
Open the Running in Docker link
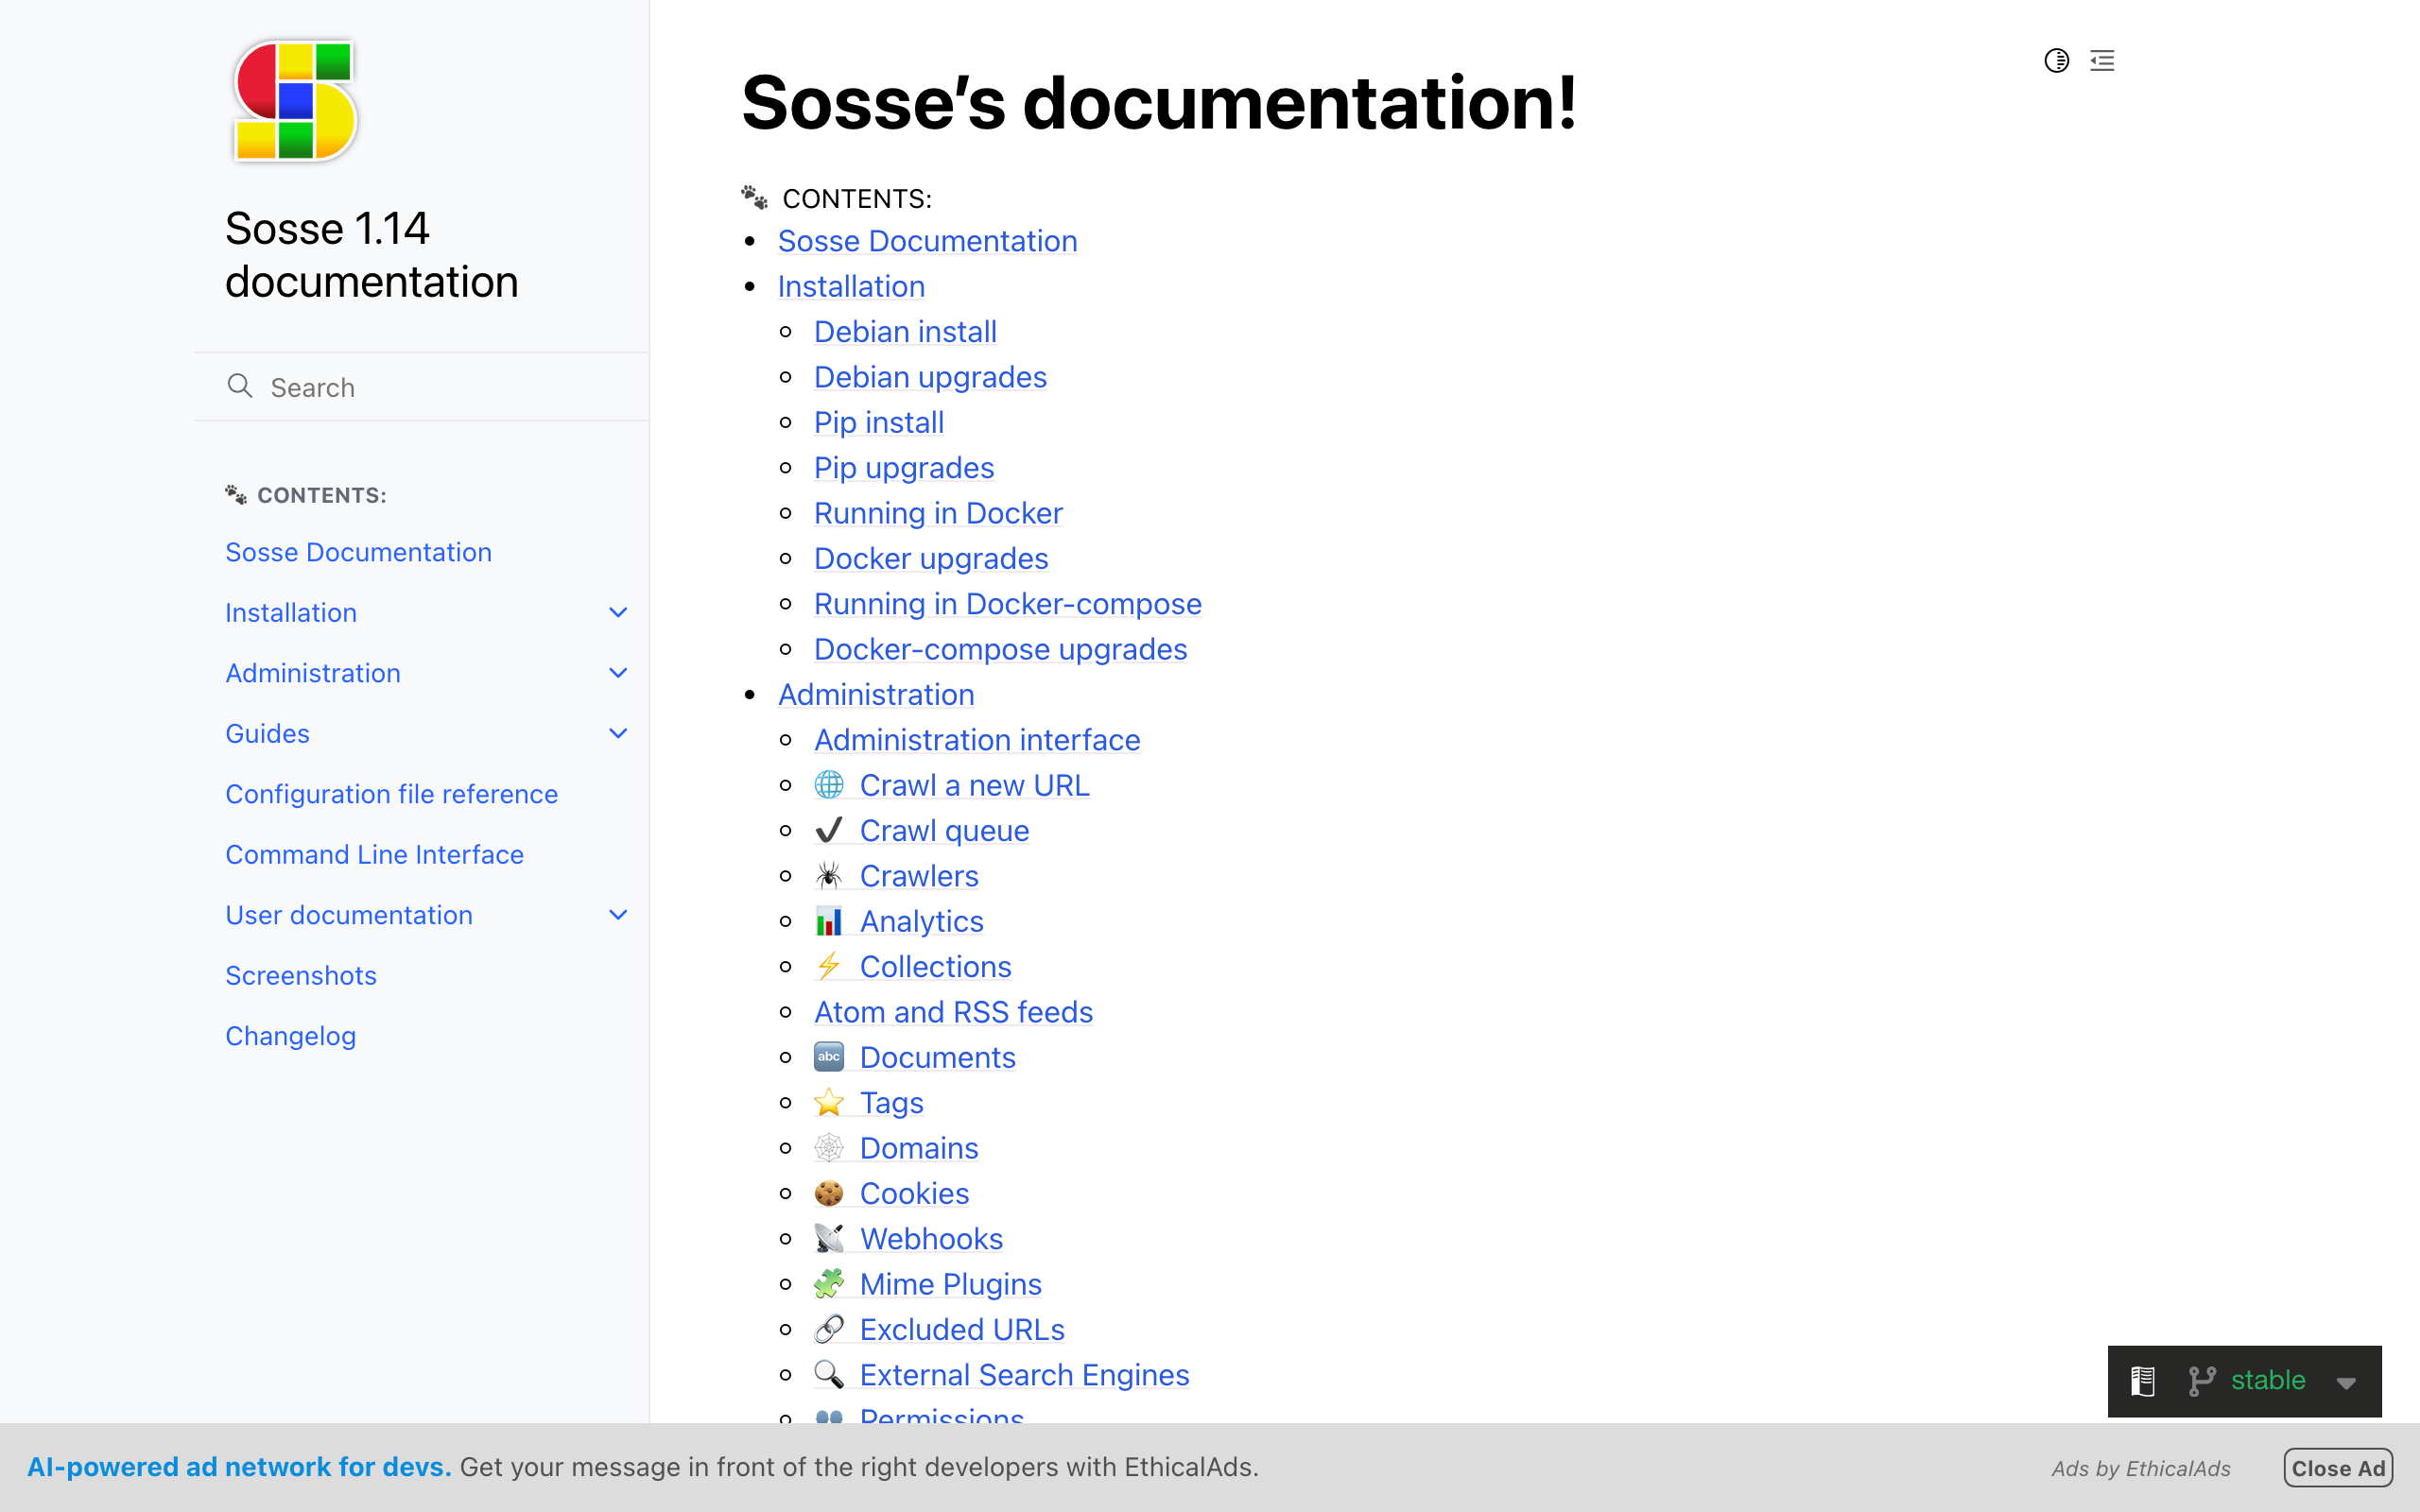(937, 513)
